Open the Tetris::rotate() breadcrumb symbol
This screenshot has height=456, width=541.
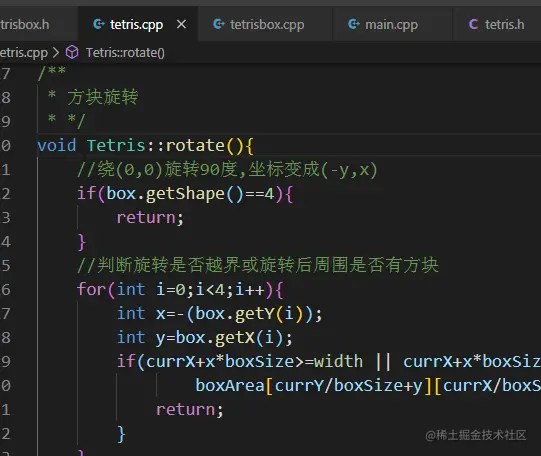125,53
